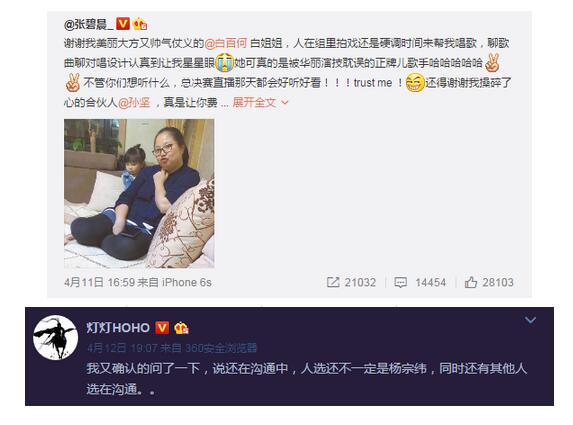Open the 灯灯HOHO avatar picture
573x425 pixels.
point(56,337)
